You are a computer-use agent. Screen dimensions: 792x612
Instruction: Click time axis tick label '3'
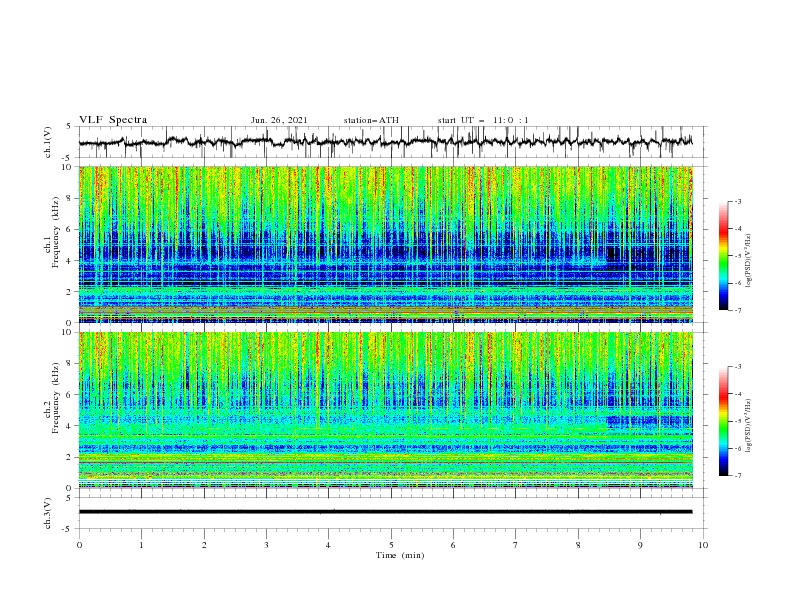point(266,545)
